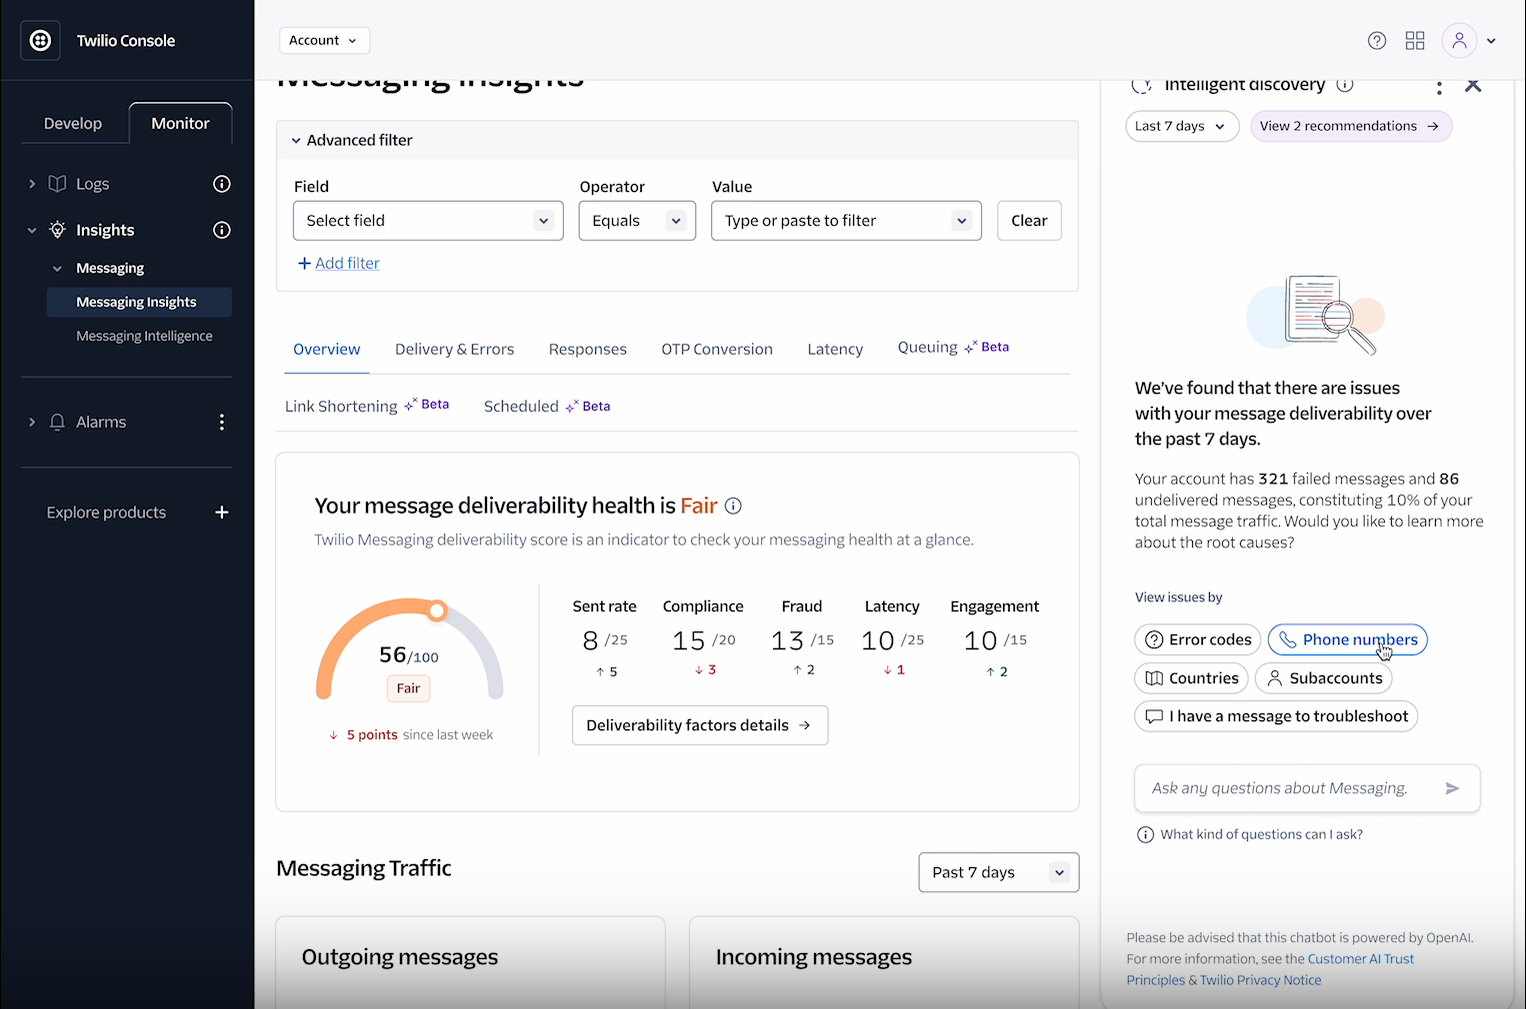
Task: Click the 56/100 score value
Action: [408, 655]
